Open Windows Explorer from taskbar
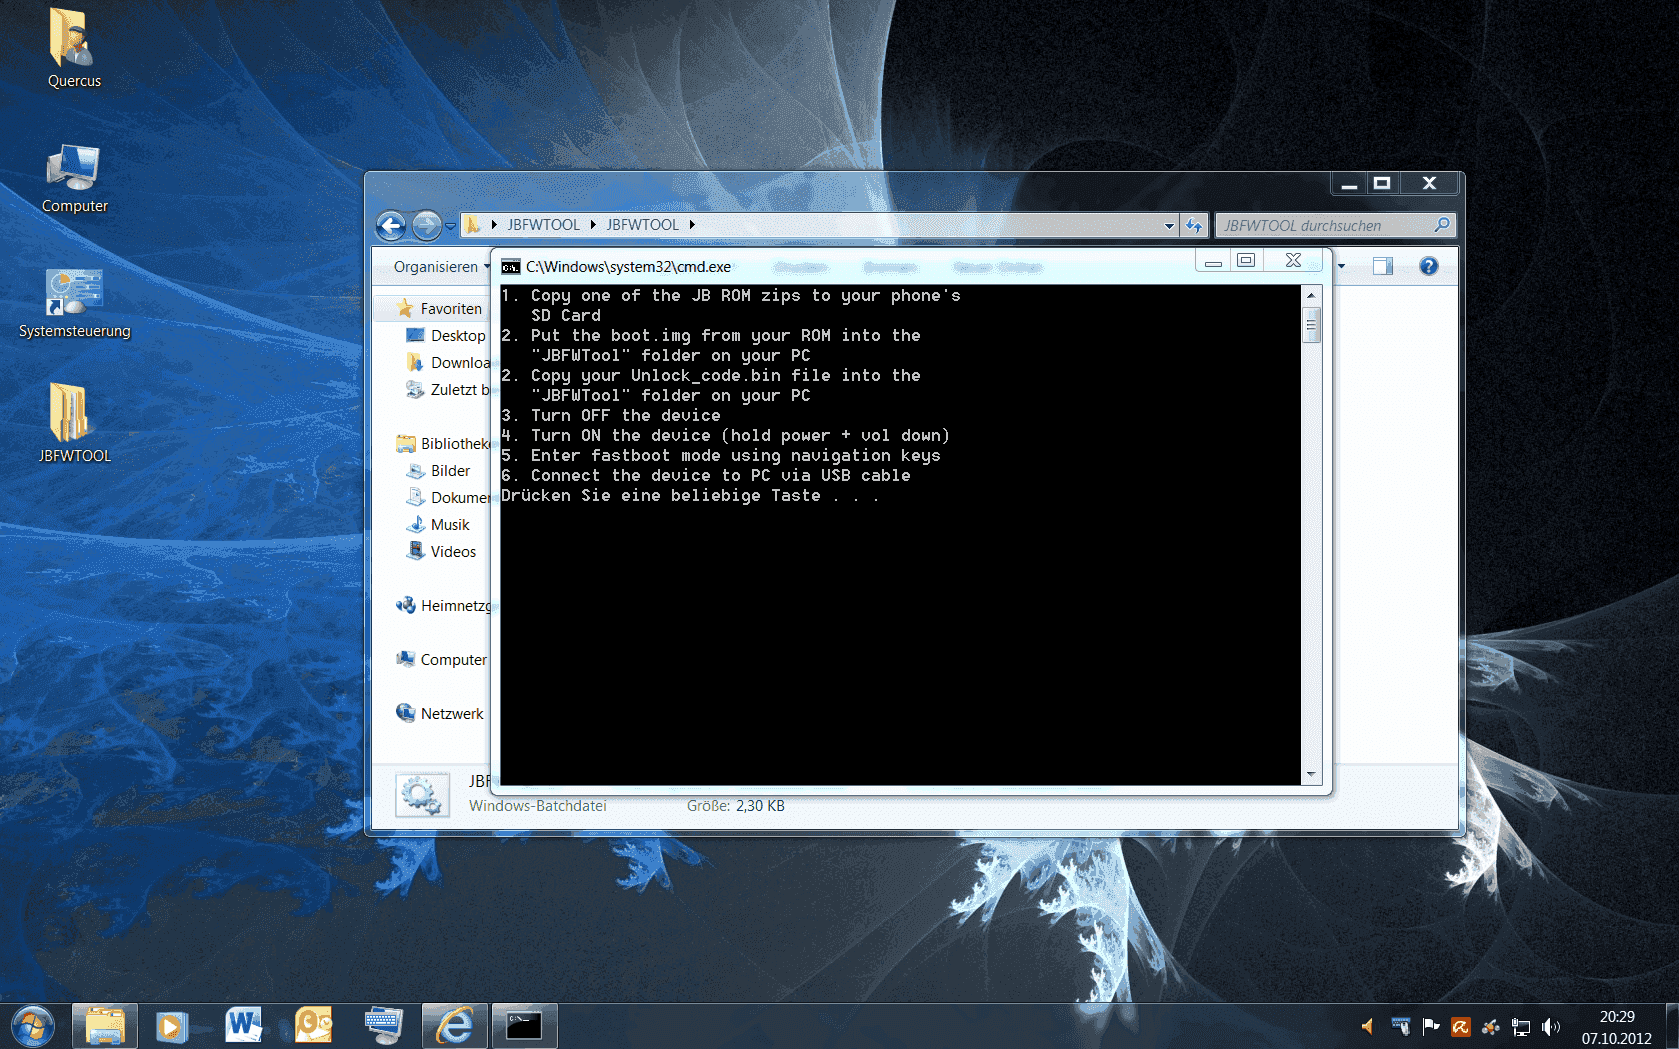The height and width of the screenshot is (1049, 1679). pos(104,1026)
